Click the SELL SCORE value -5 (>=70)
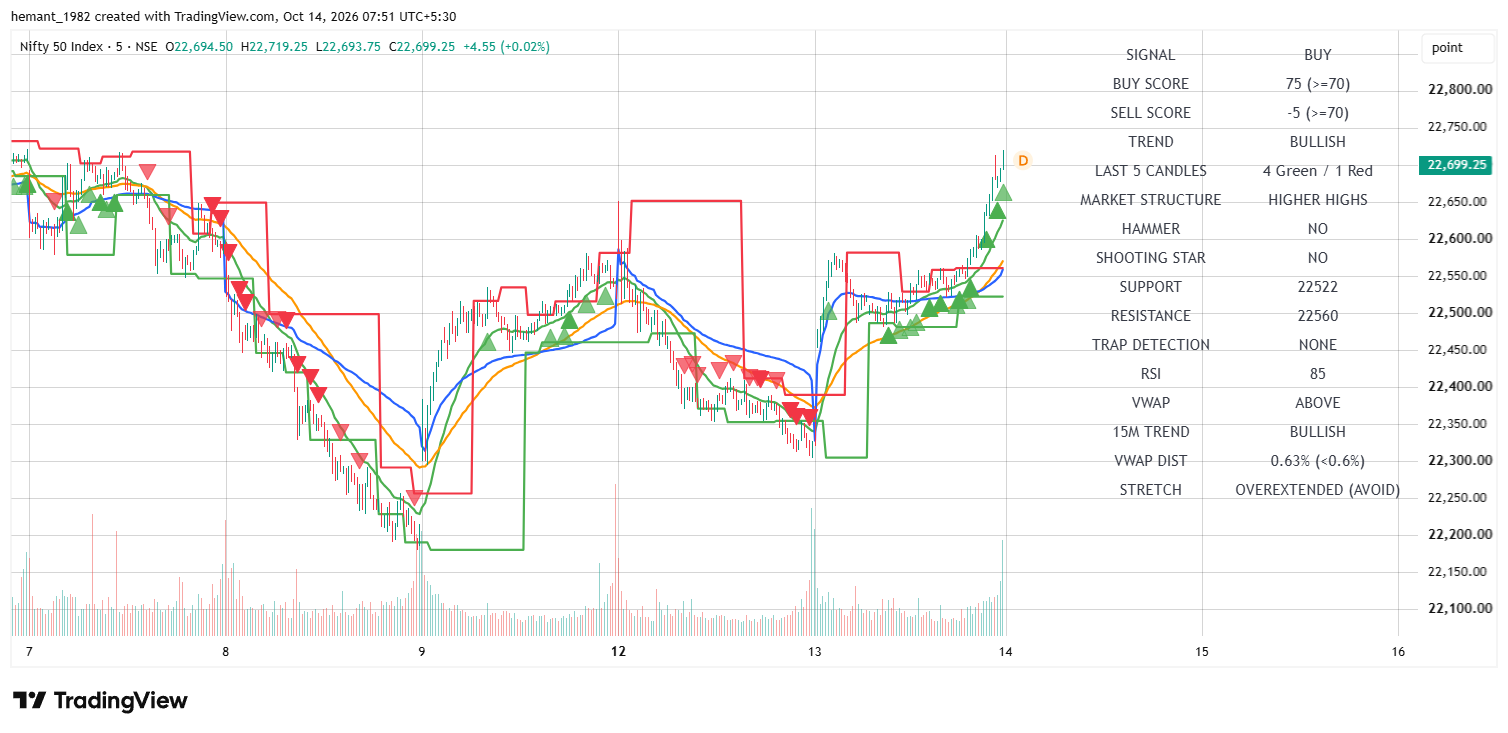1508x733 pixels. point(1318,113)
